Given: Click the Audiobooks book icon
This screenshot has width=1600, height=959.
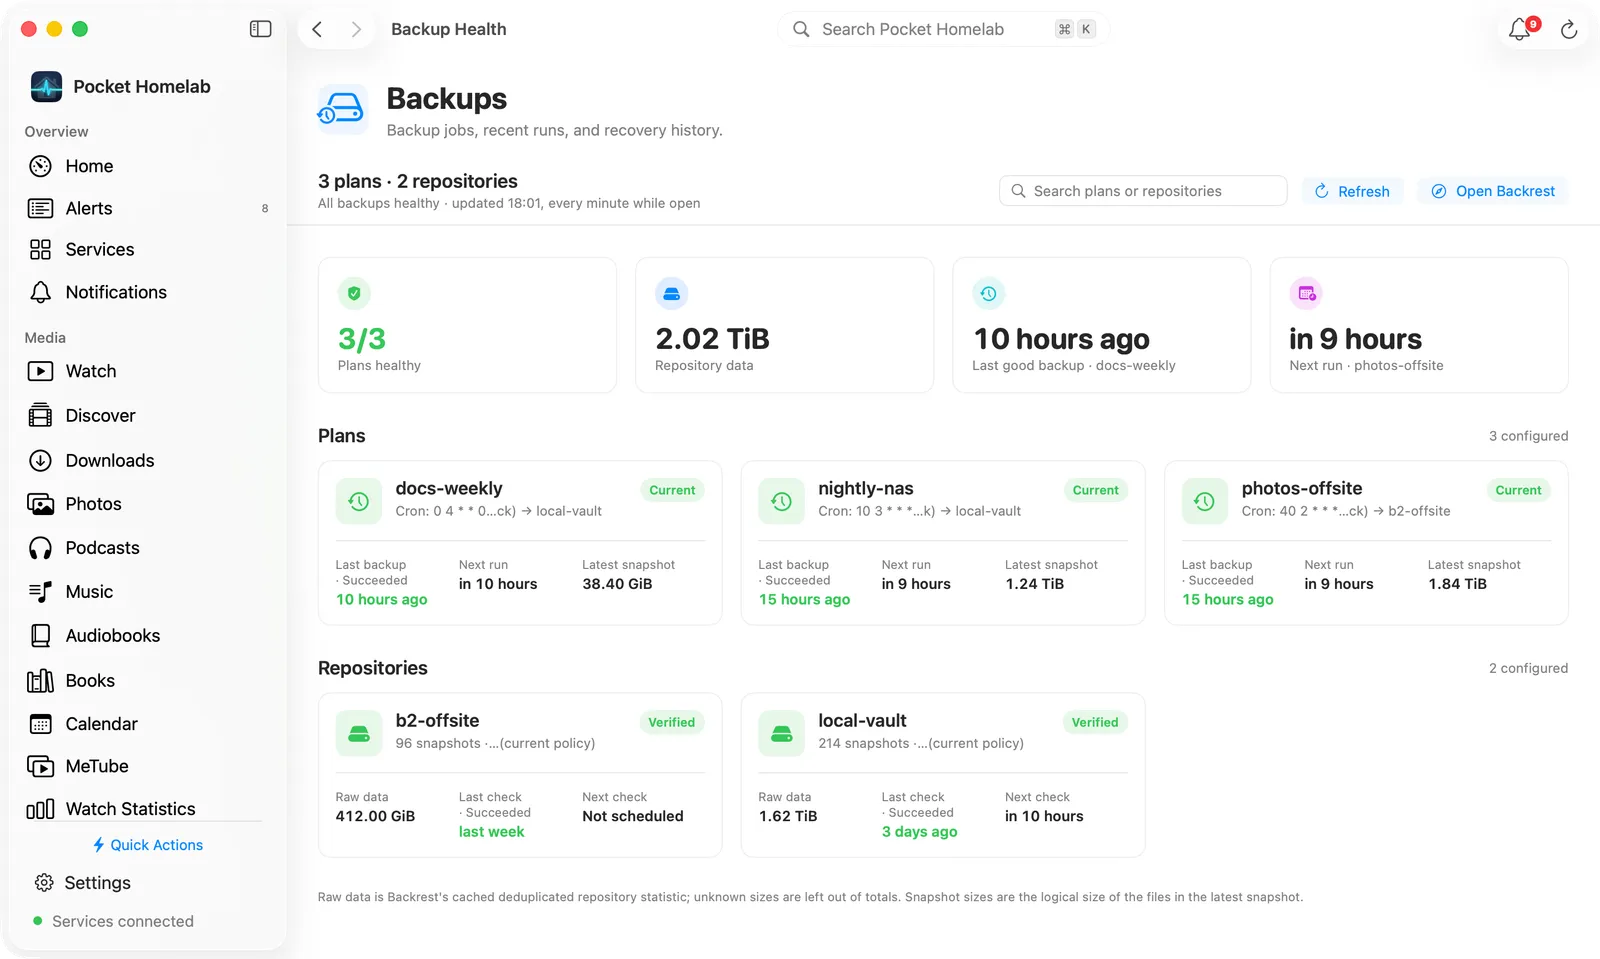Looking at the screenshot, I should [x=40, y=635].
